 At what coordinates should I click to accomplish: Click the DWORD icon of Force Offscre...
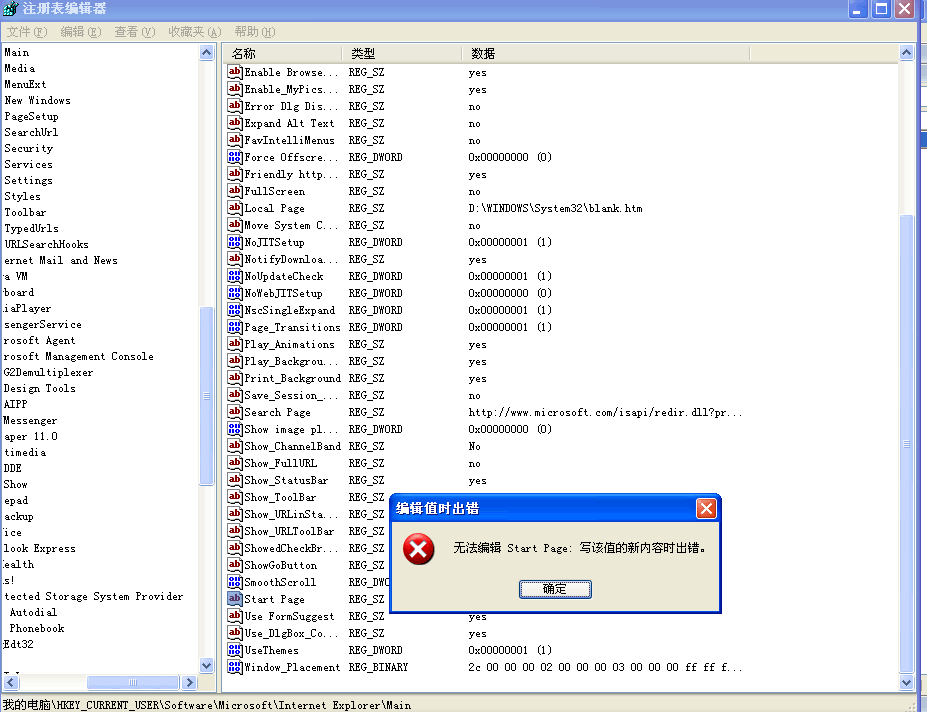point(235,157)
